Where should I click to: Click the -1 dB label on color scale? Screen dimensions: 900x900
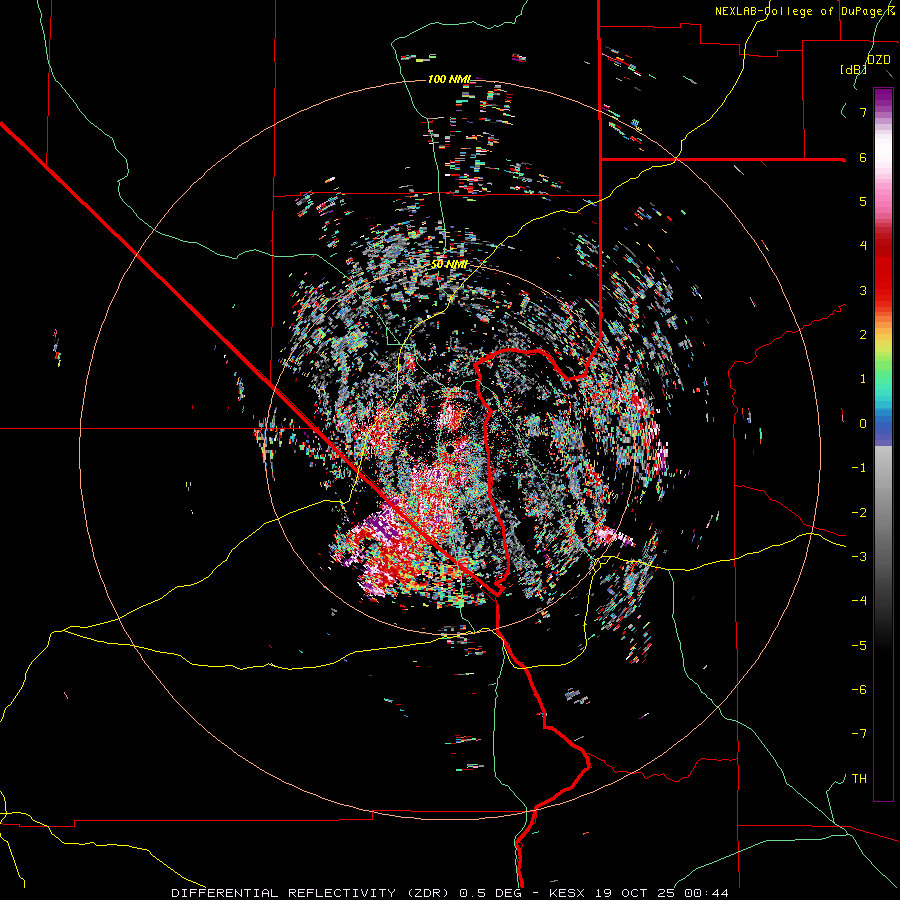click(859, 468)
